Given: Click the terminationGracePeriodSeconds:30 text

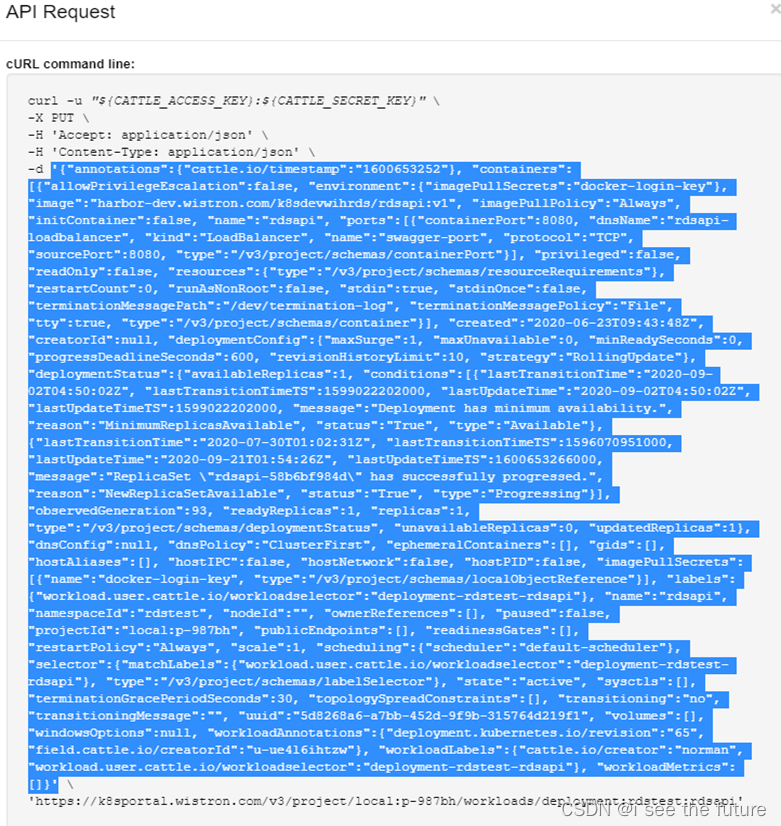Looking at the screenshot, I should (x=164, y=699).
